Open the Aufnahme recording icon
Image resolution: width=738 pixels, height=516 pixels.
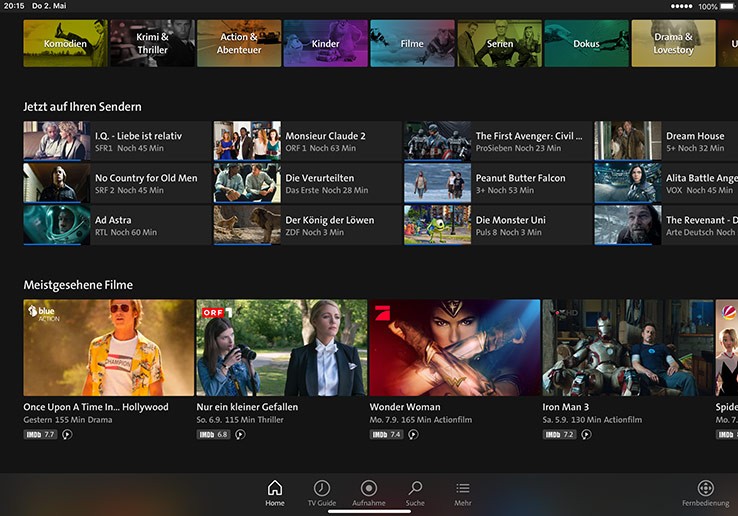(369, 488)
